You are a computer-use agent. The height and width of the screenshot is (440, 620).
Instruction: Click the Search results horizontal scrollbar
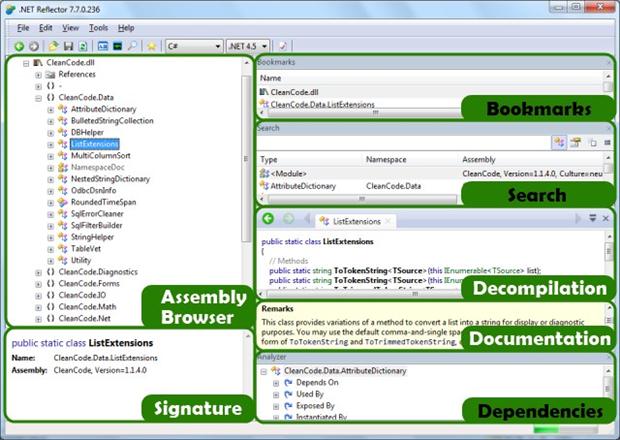362,198
